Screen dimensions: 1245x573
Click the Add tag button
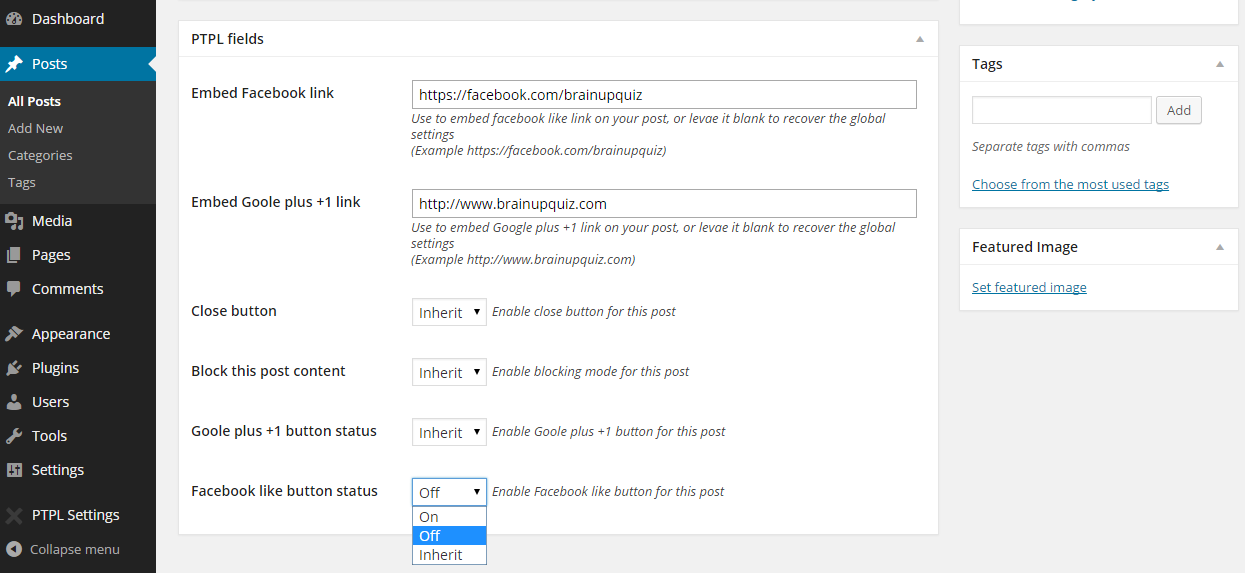click(x=1179, y=110)
